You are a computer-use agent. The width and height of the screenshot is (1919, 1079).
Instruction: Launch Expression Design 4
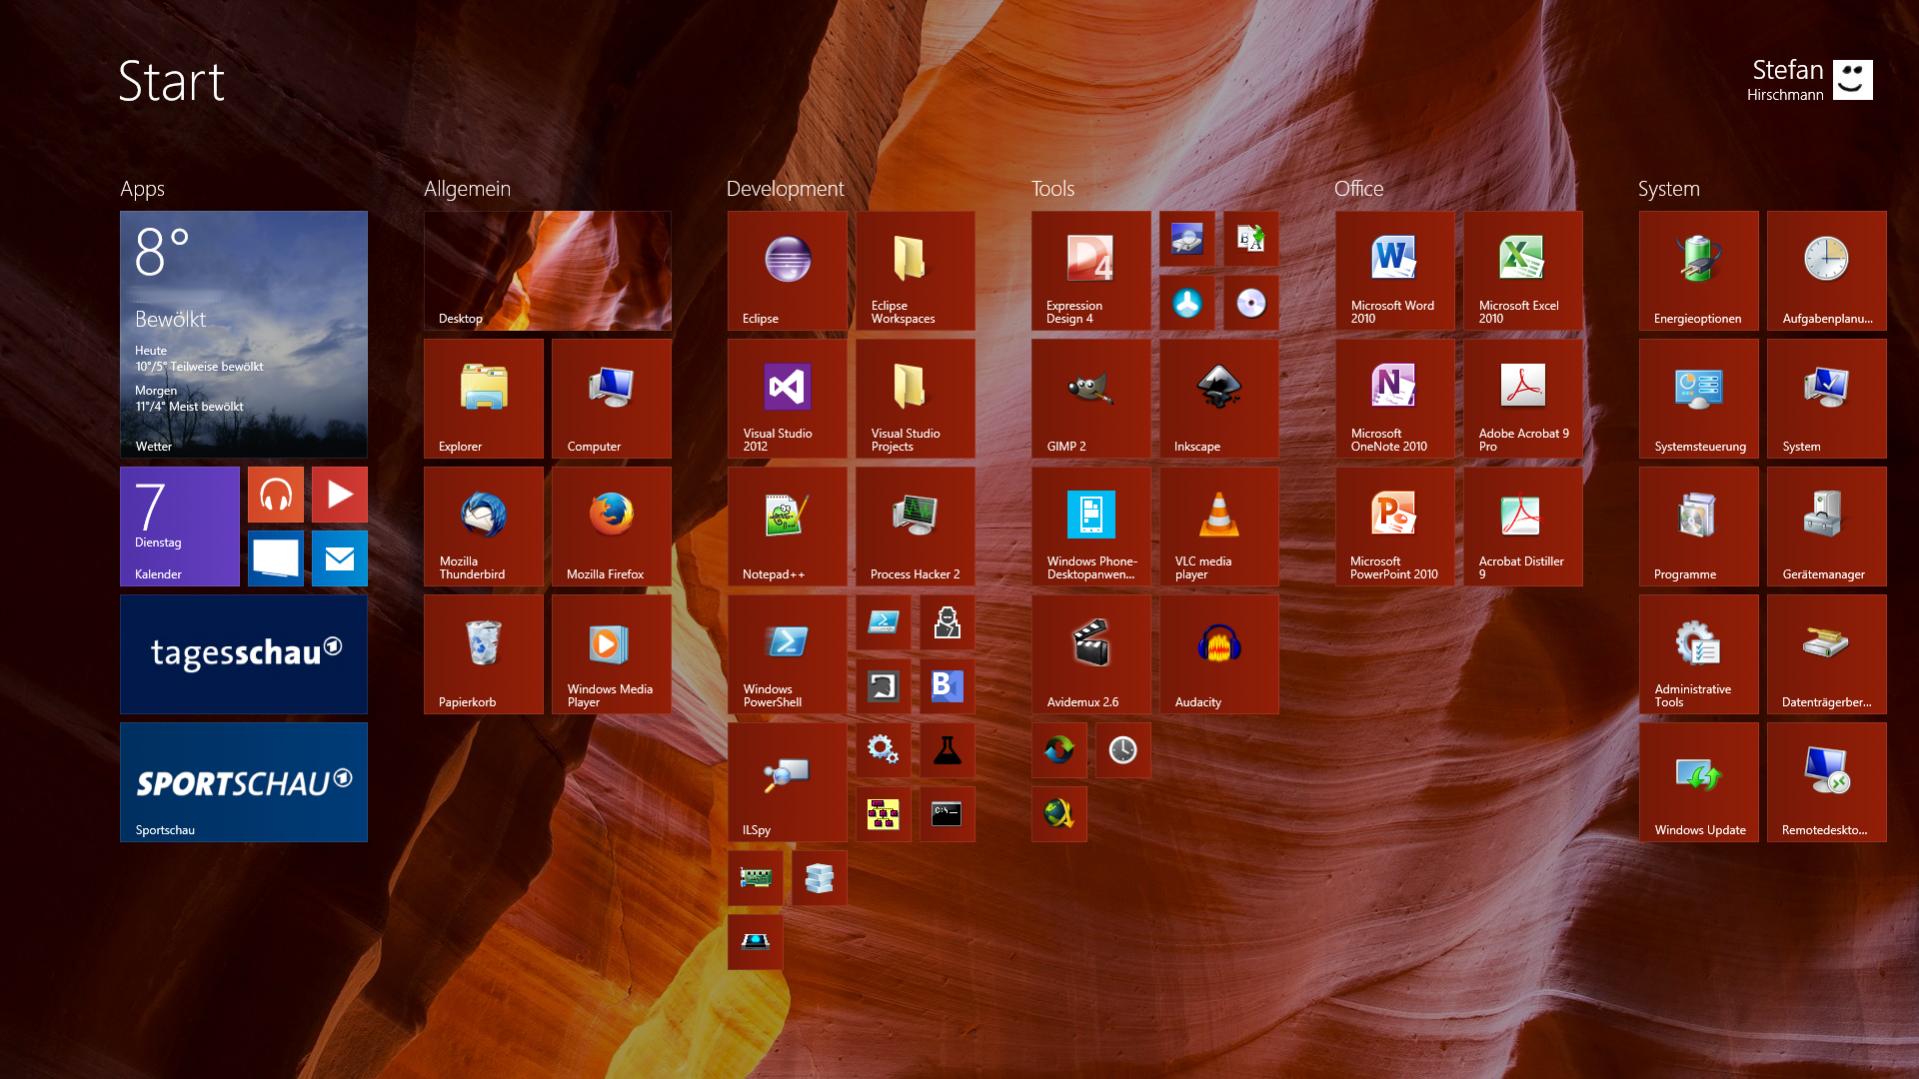tap(1091, 270)
